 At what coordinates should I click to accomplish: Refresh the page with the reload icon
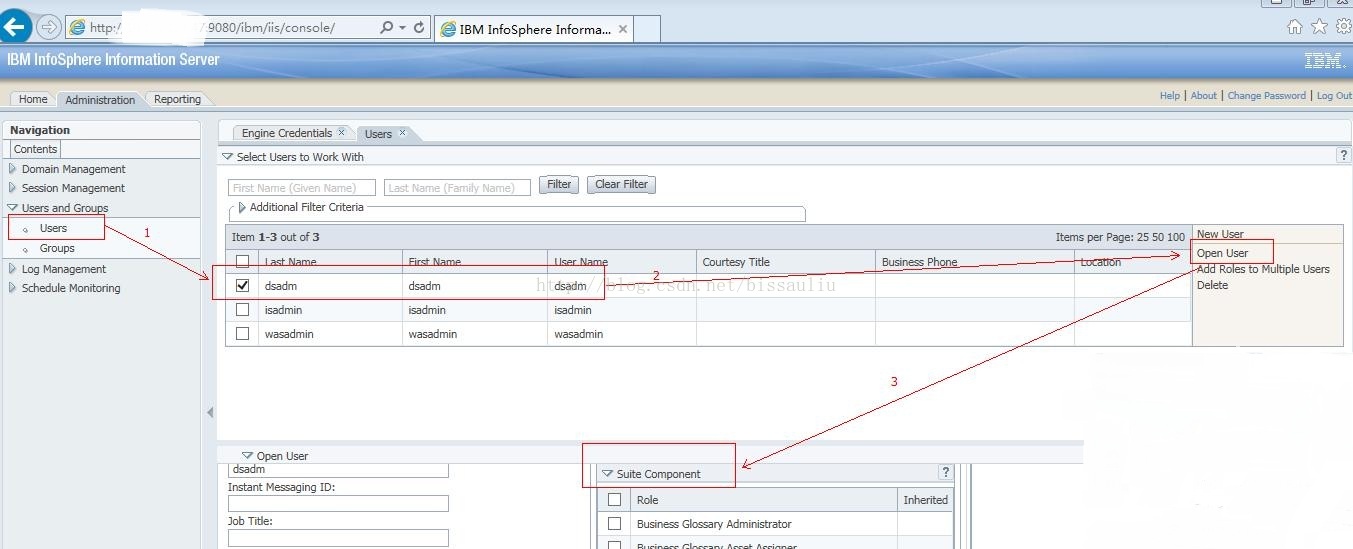point(420,28)
